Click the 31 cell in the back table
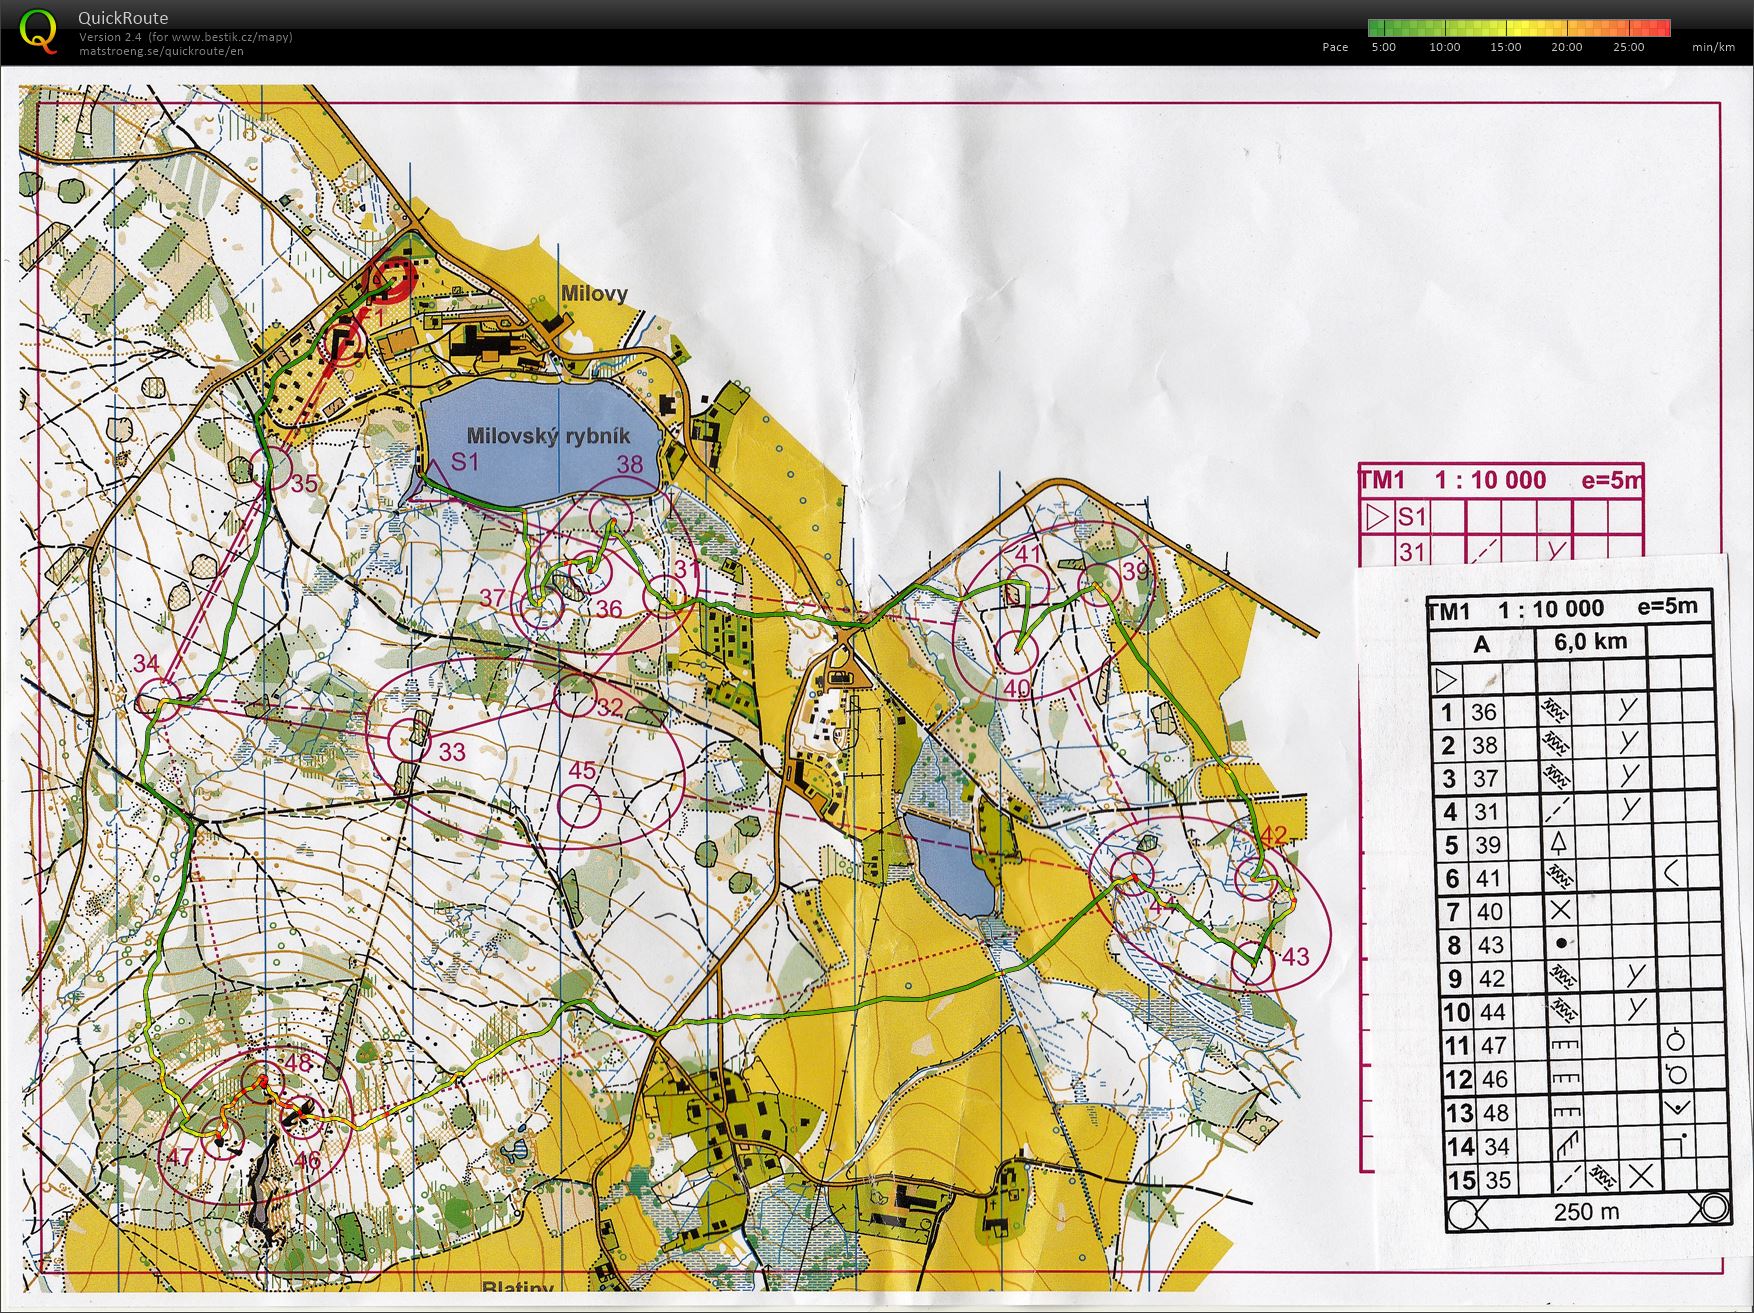The image size is (1754, 1313). (1411, 551)
